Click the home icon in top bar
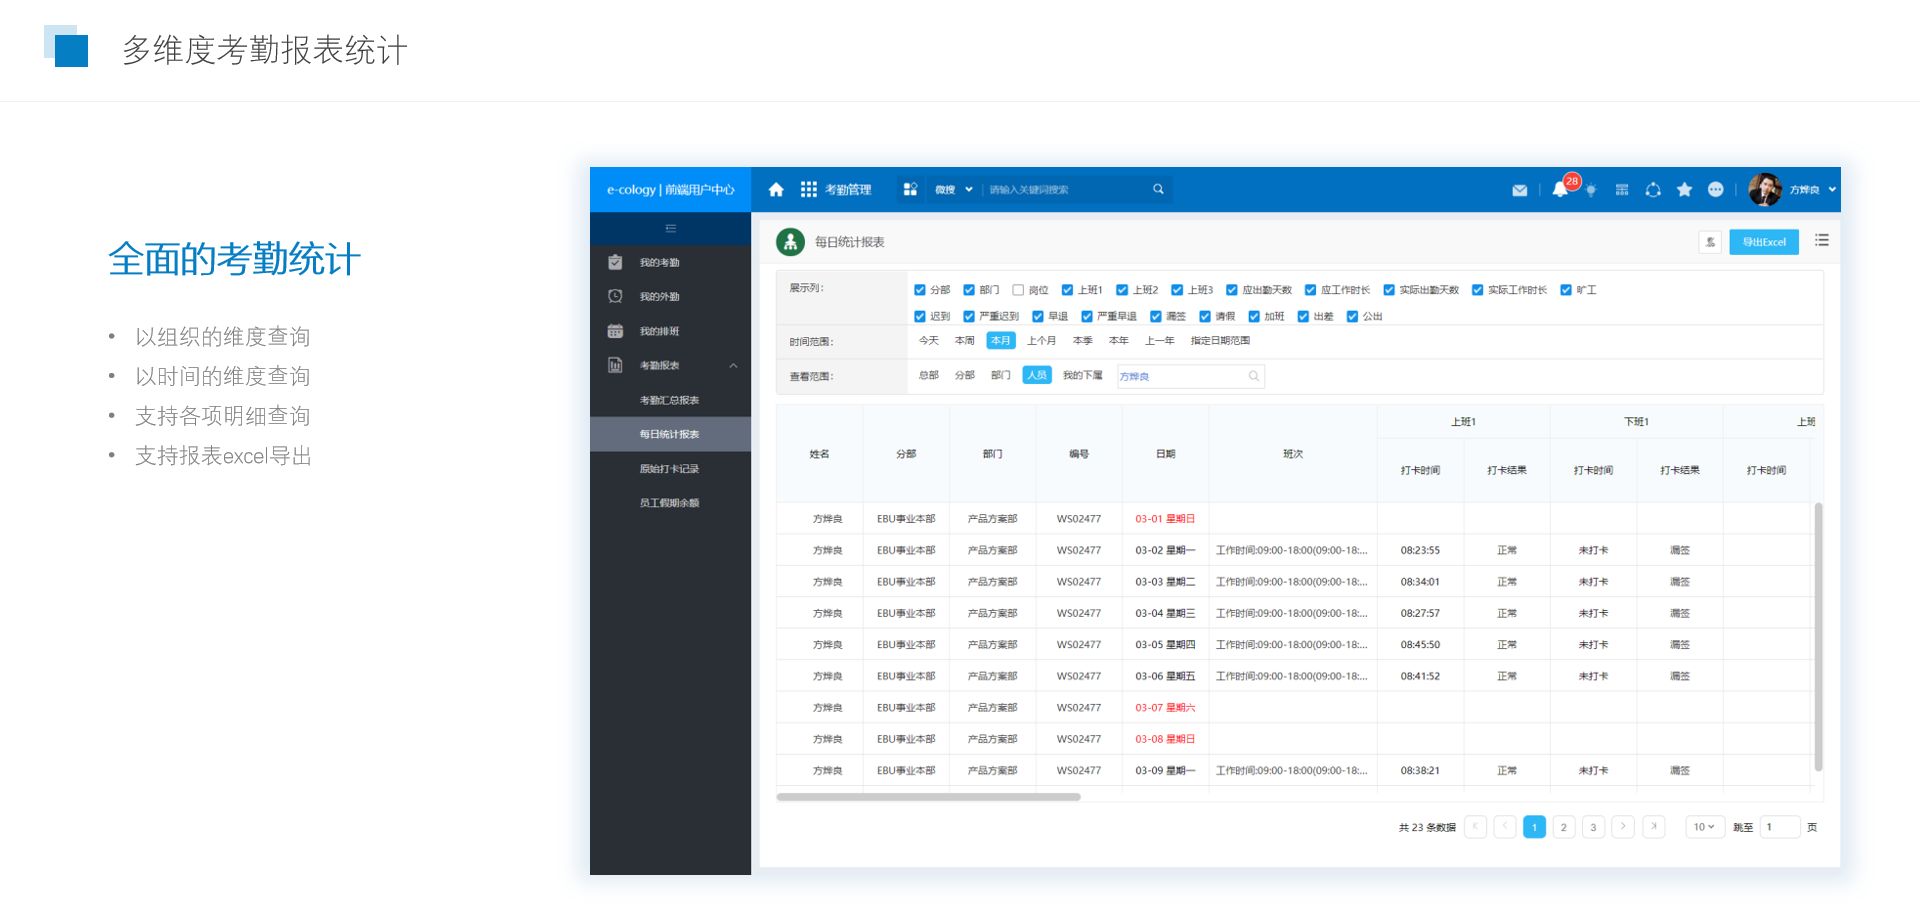 (x=776, y=190)
